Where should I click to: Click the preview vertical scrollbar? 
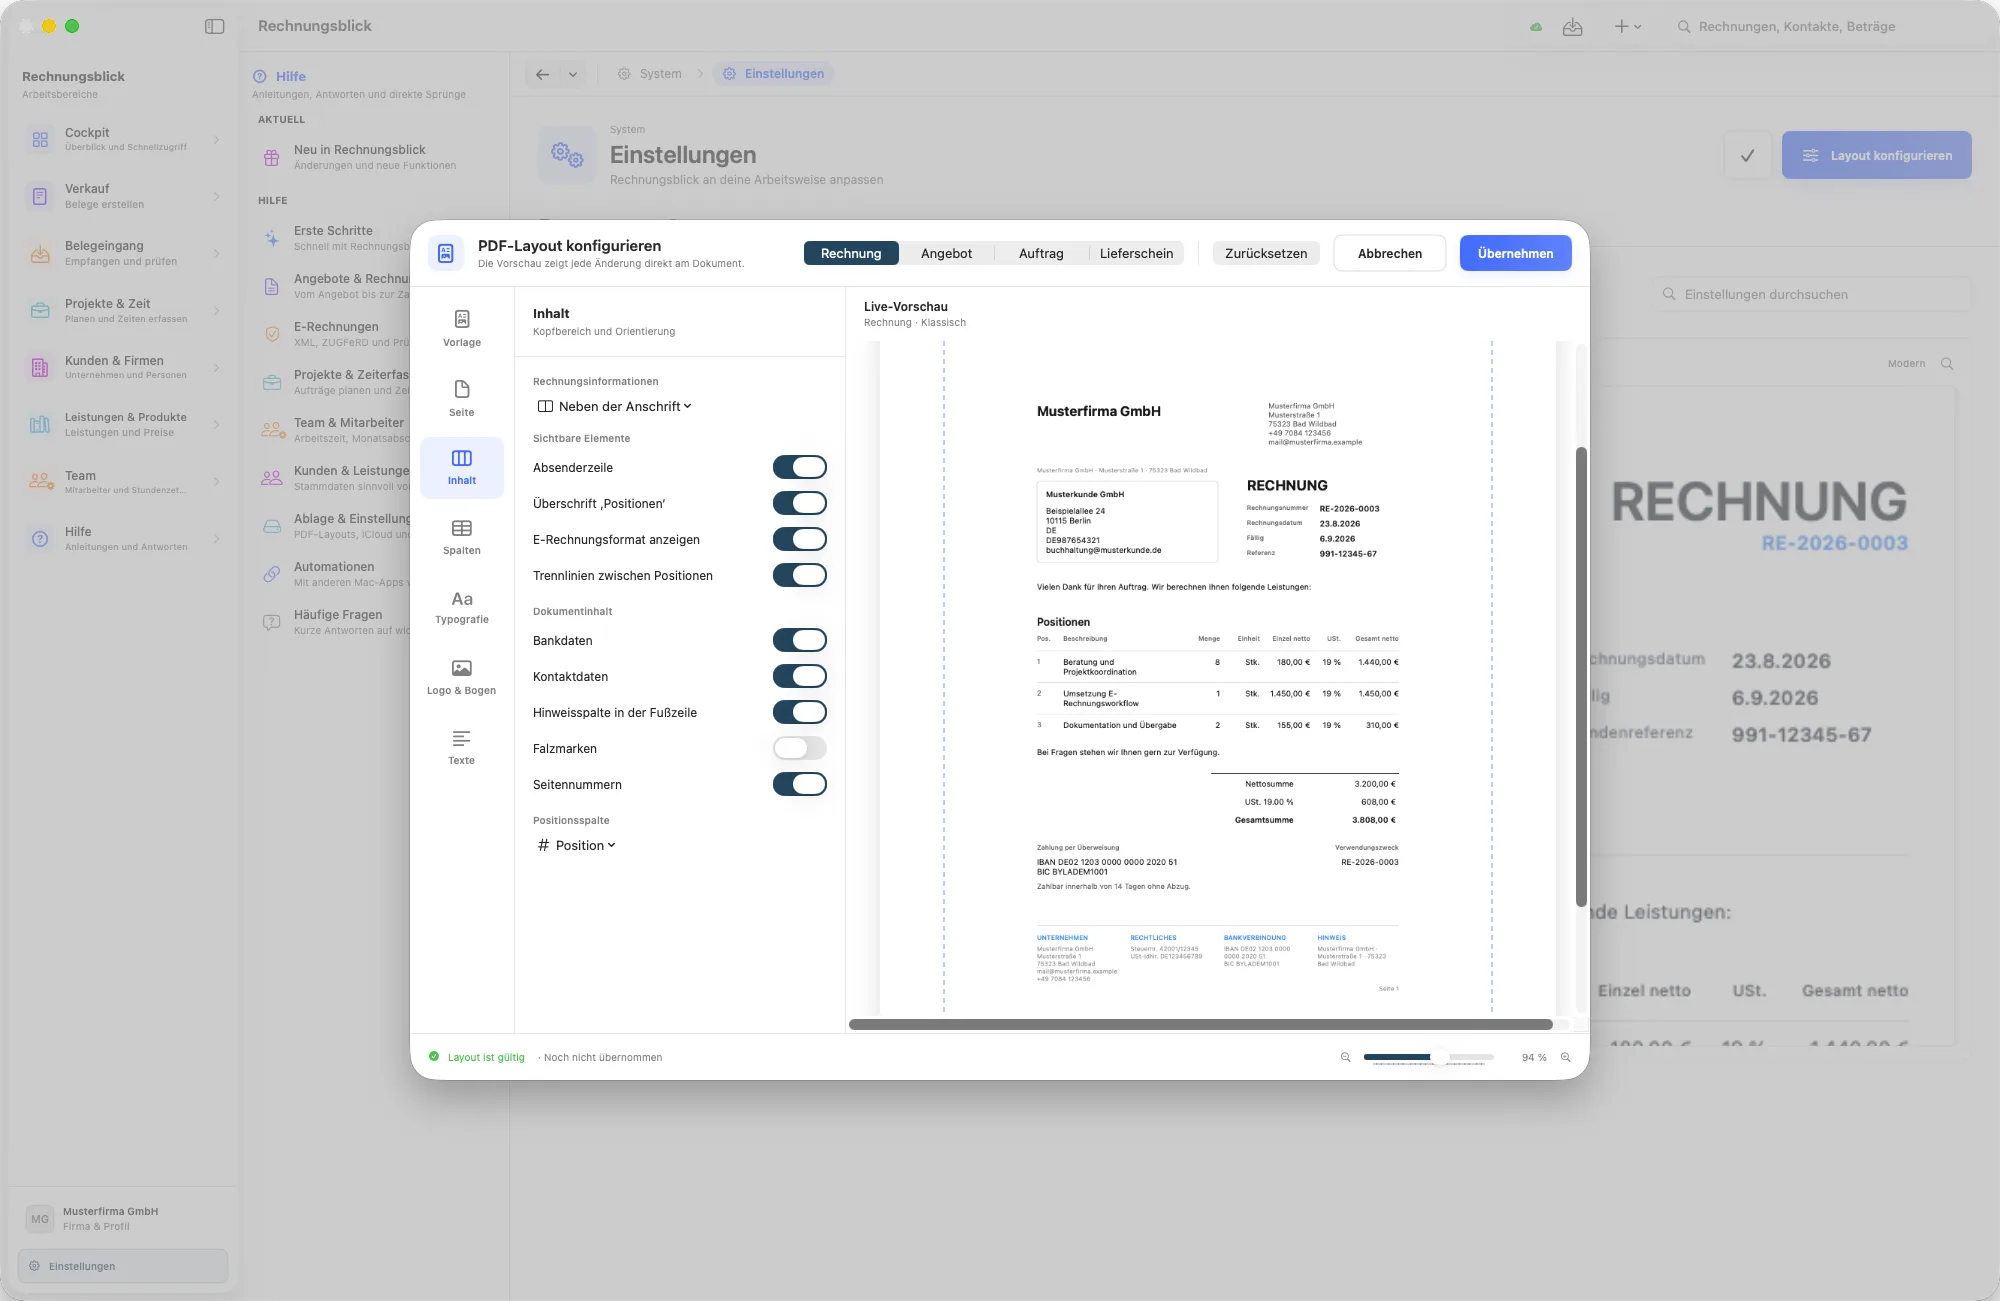tap(1581, 677)
